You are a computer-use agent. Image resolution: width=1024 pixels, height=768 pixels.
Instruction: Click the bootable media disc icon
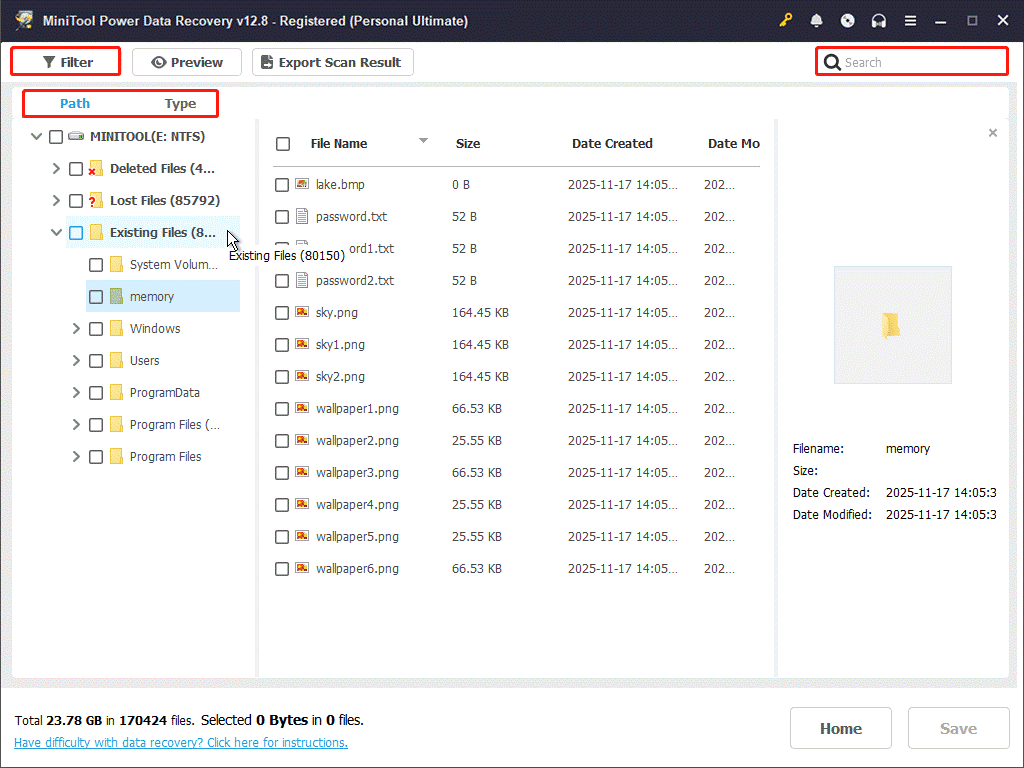tap(847, 20)
